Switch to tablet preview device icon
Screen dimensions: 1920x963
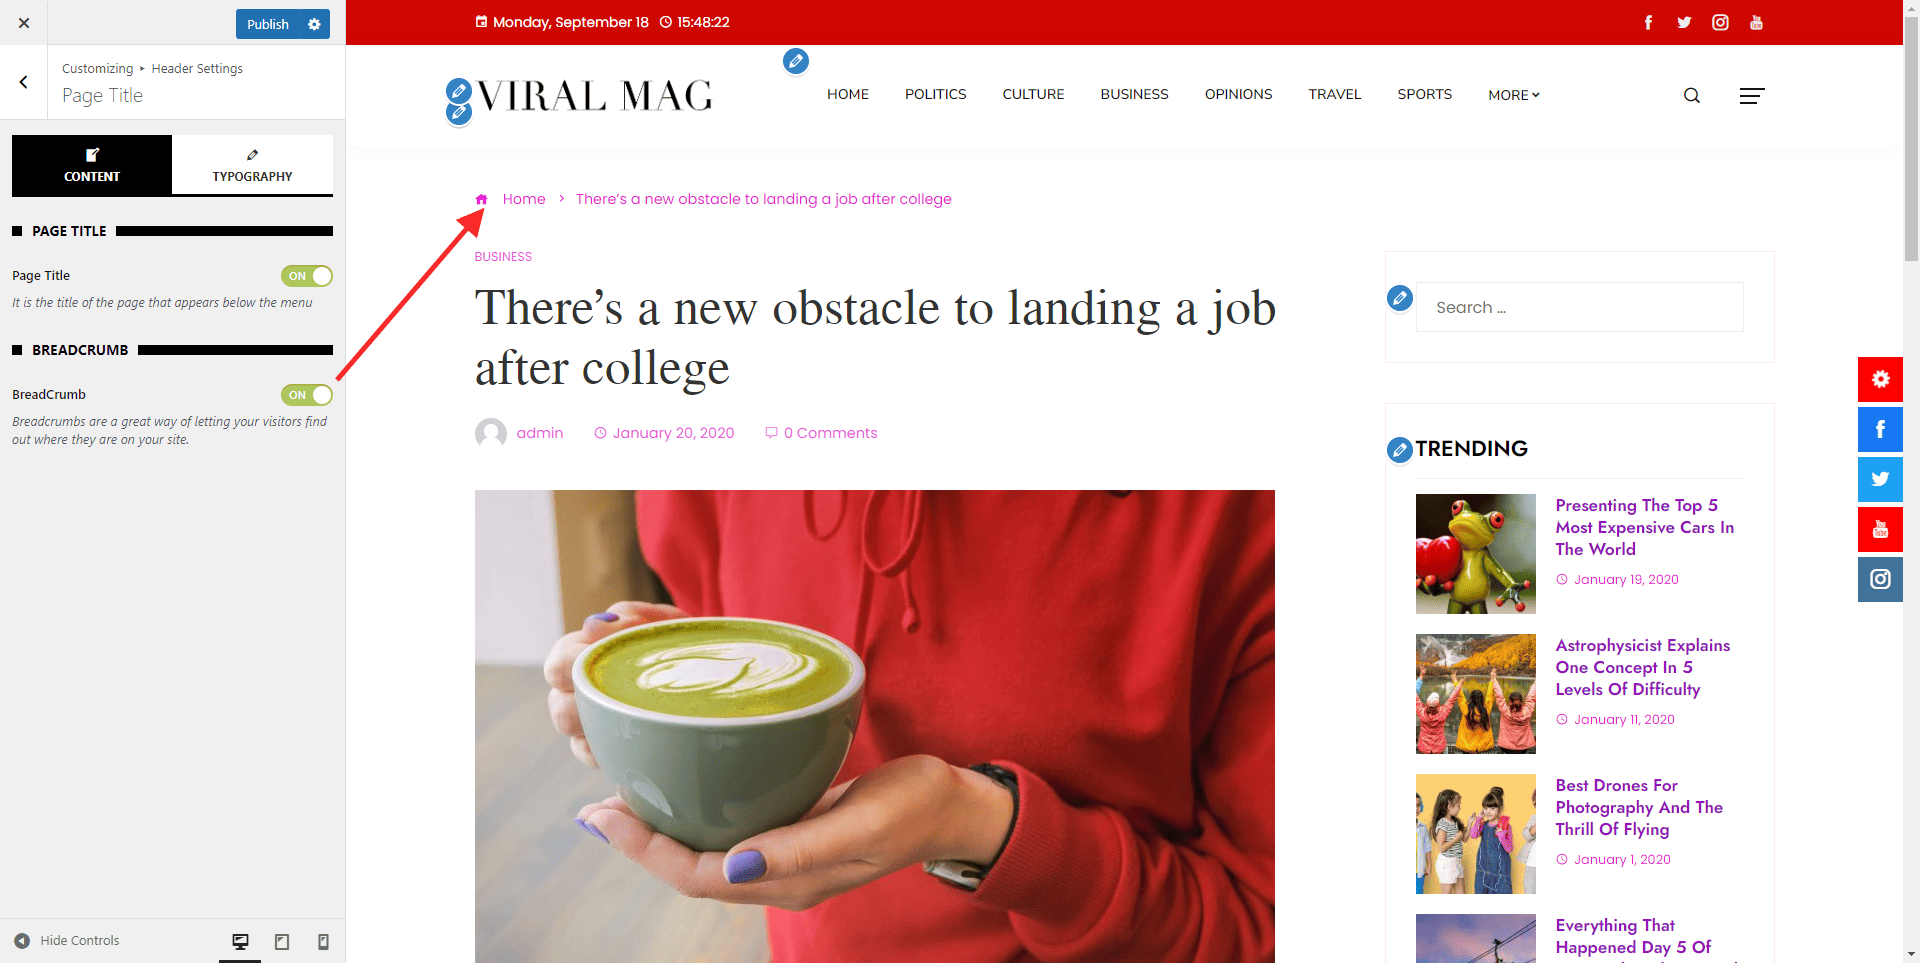[282, 941]
